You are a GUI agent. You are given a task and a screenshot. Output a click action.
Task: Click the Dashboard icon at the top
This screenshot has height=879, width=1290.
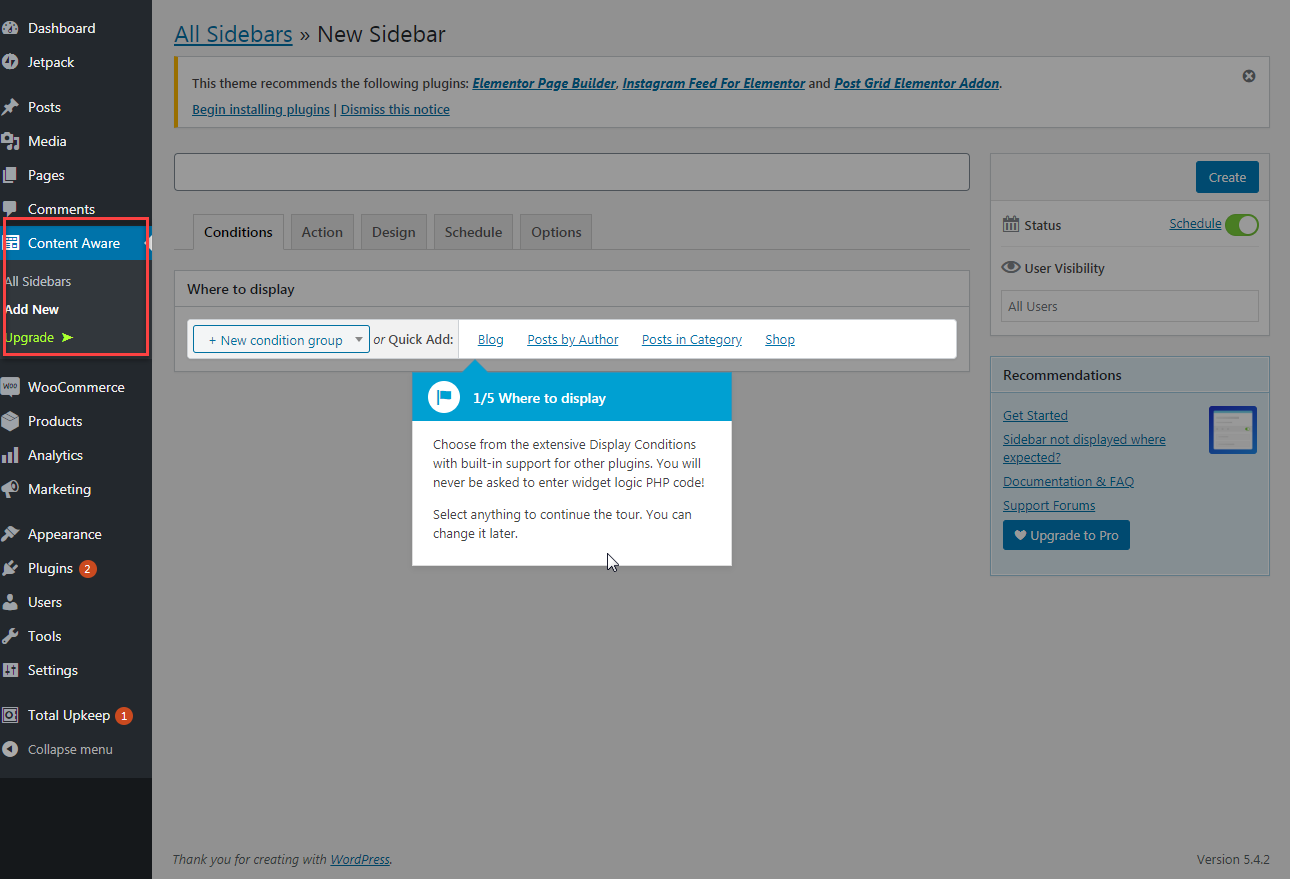click(13, 27)
